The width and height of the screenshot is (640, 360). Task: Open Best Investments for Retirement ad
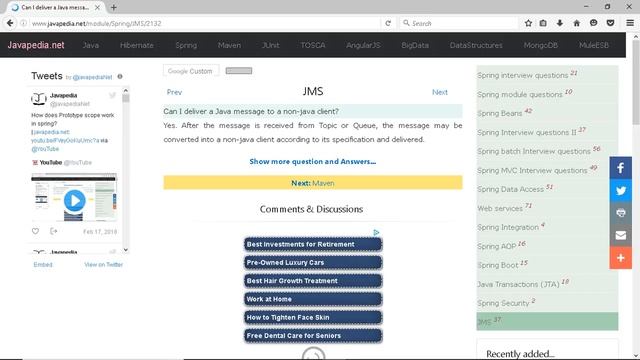click(313, 244)
